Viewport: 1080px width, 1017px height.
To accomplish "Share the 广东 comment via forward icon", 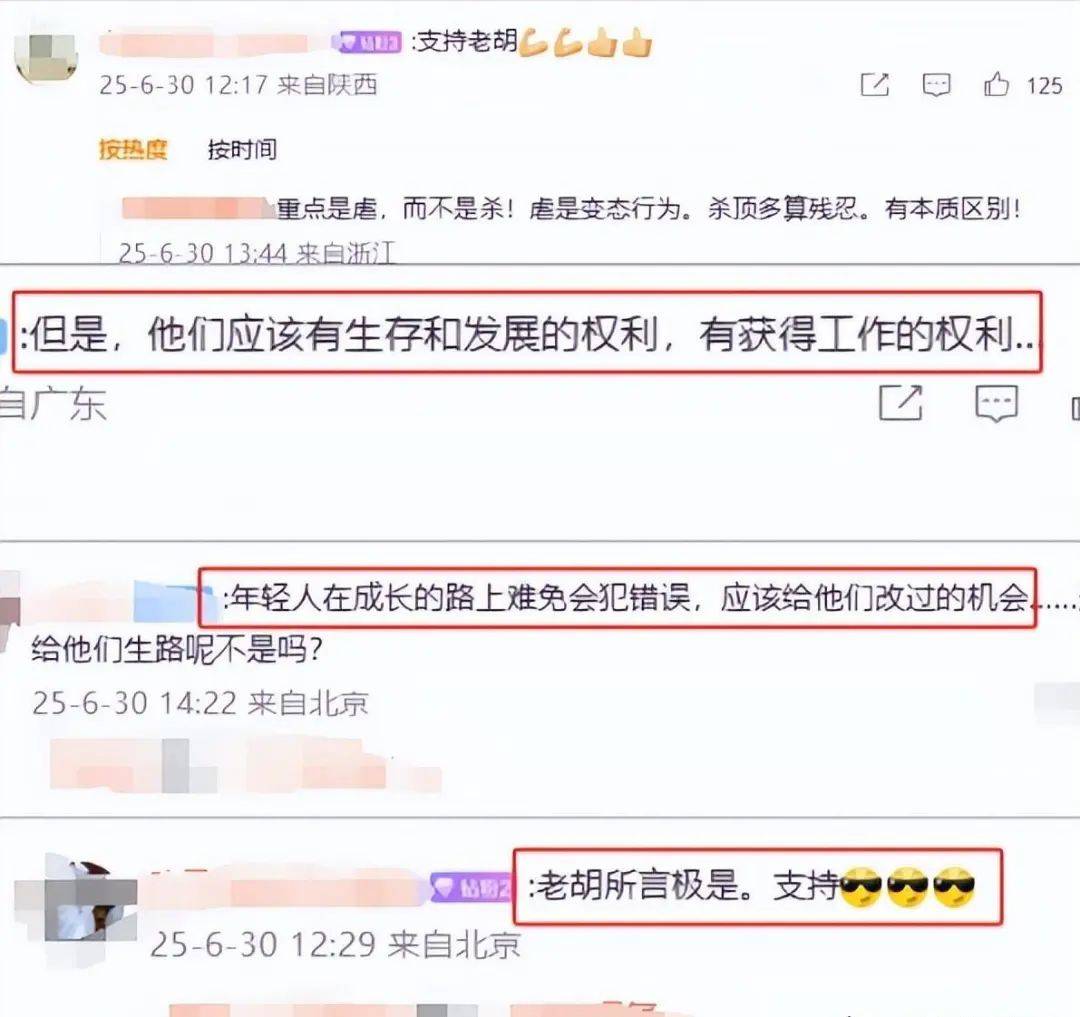I will [x=901, y=403].
